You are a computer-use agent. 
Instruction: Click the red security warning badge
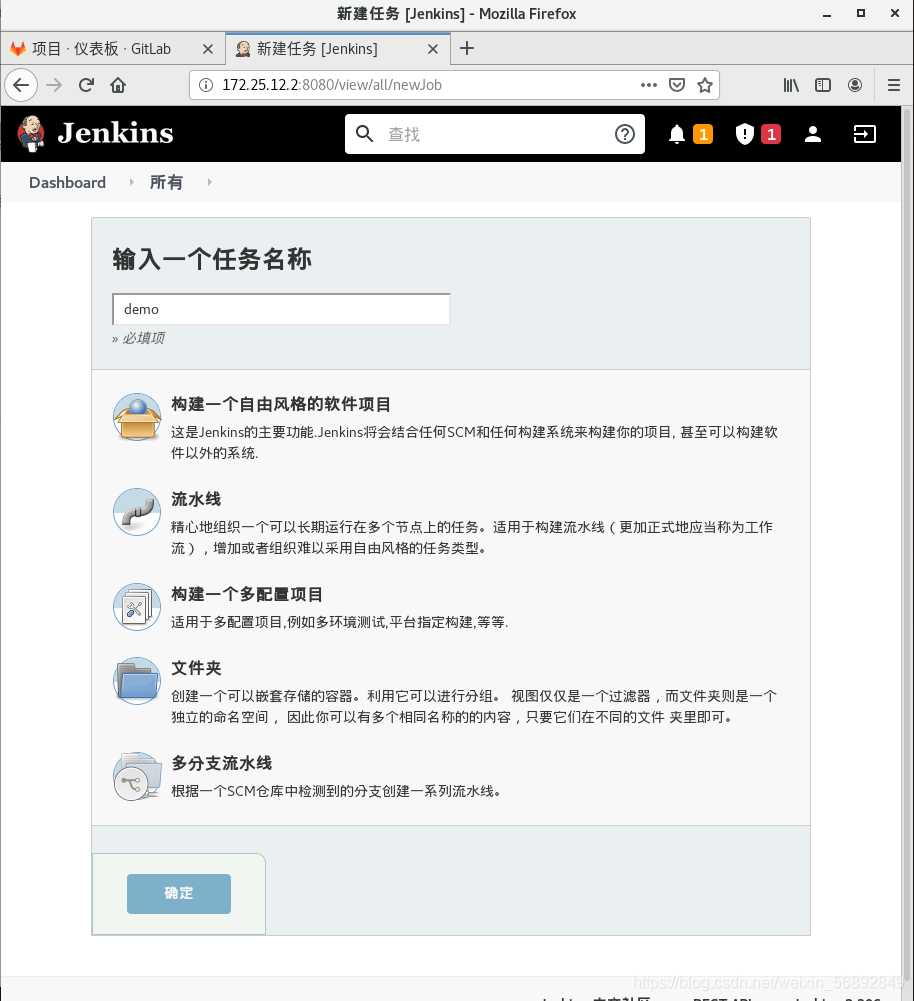771,134
